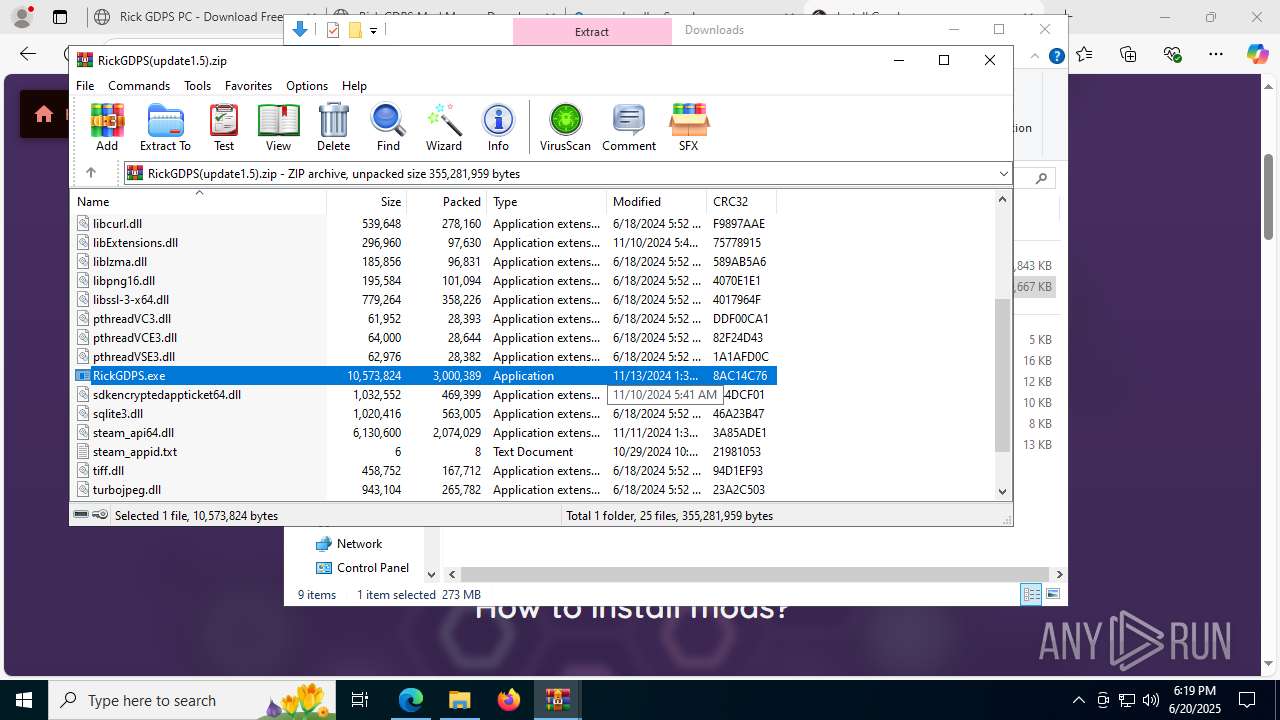This screenshot has height=720, width=1280.
Task: Click the Test archive toolbar icon
Action: tap(224, 127)
